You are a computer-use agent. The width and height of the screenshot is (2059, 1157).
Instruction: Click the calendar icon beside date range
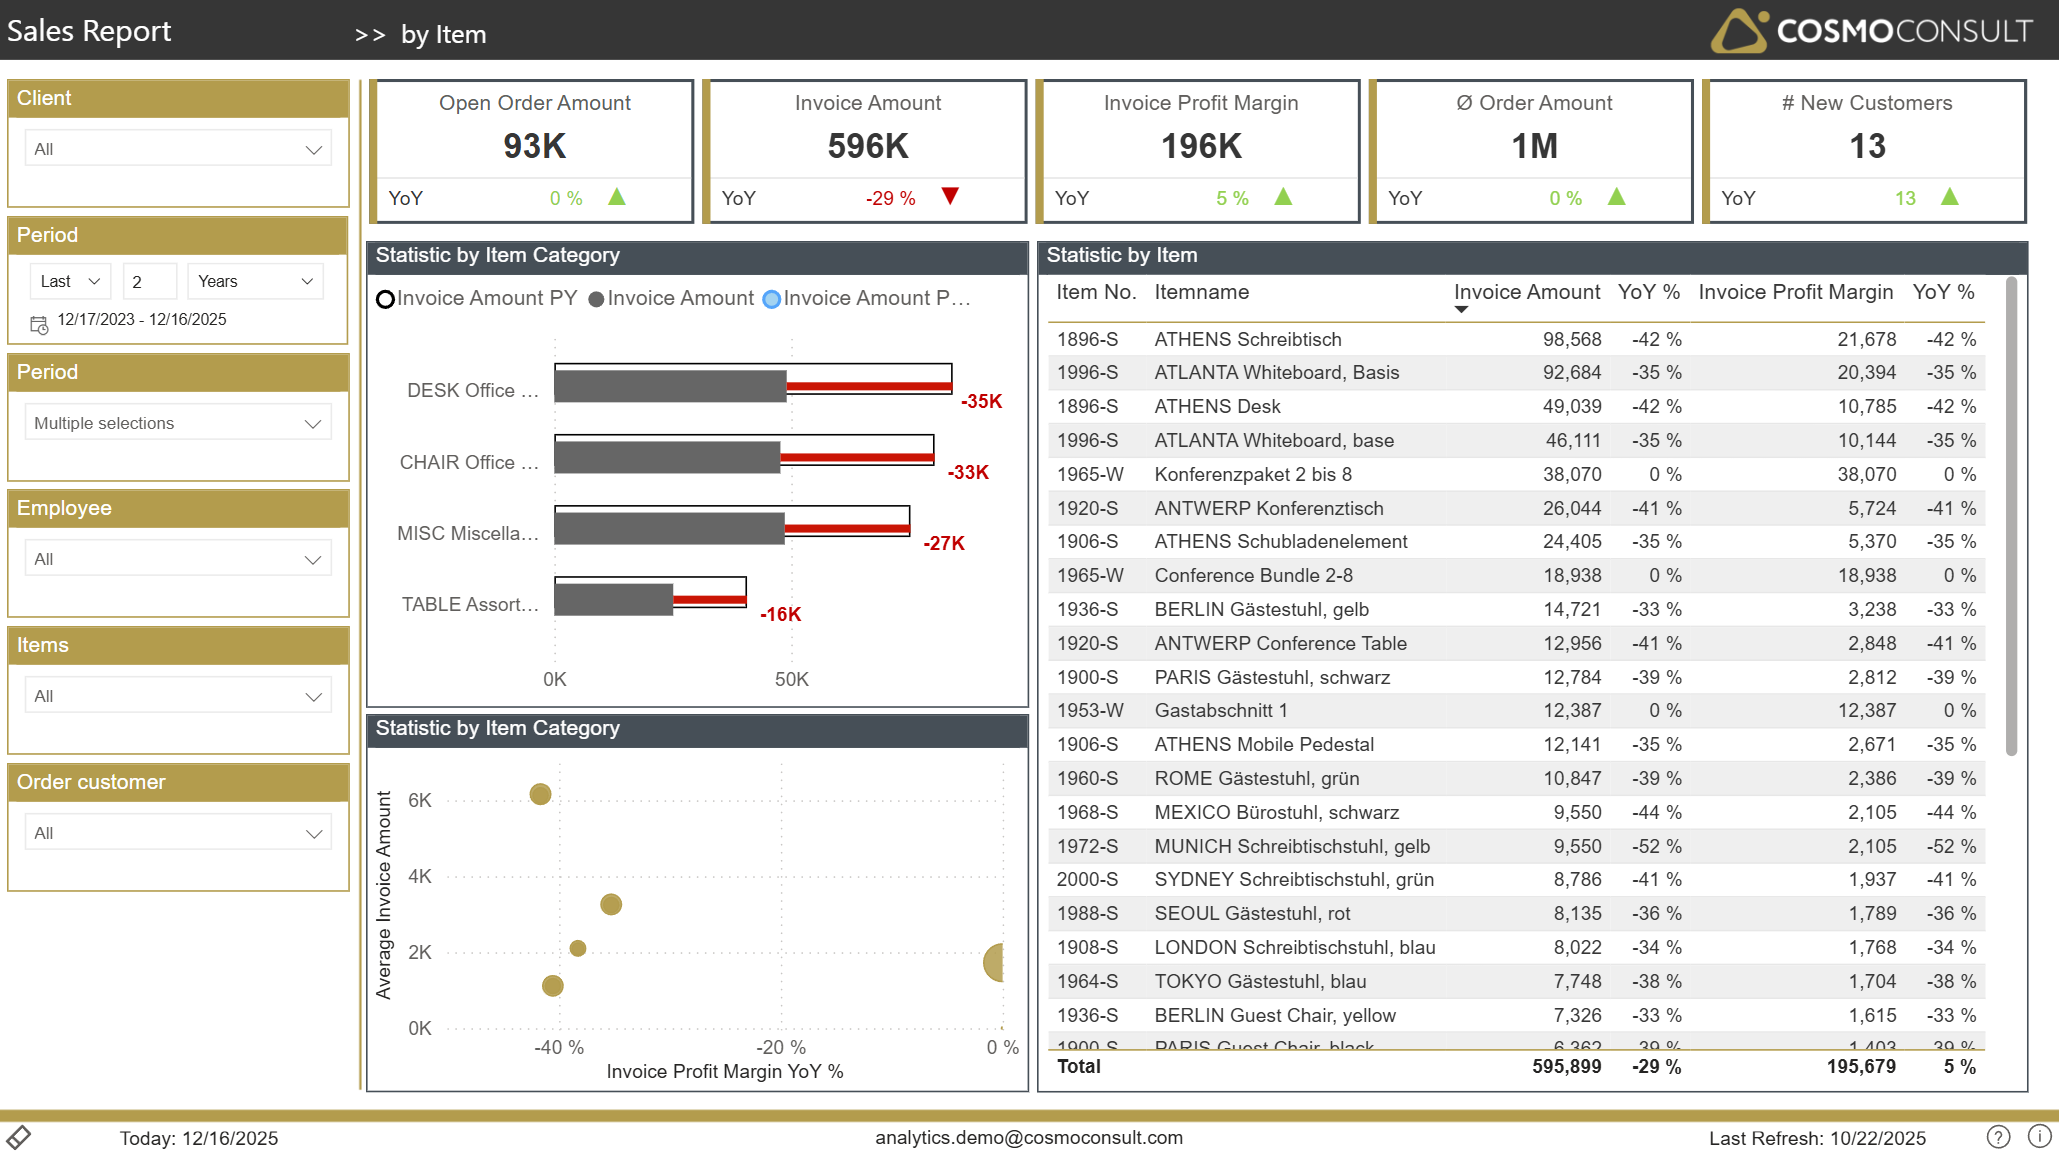pos(39,325)
